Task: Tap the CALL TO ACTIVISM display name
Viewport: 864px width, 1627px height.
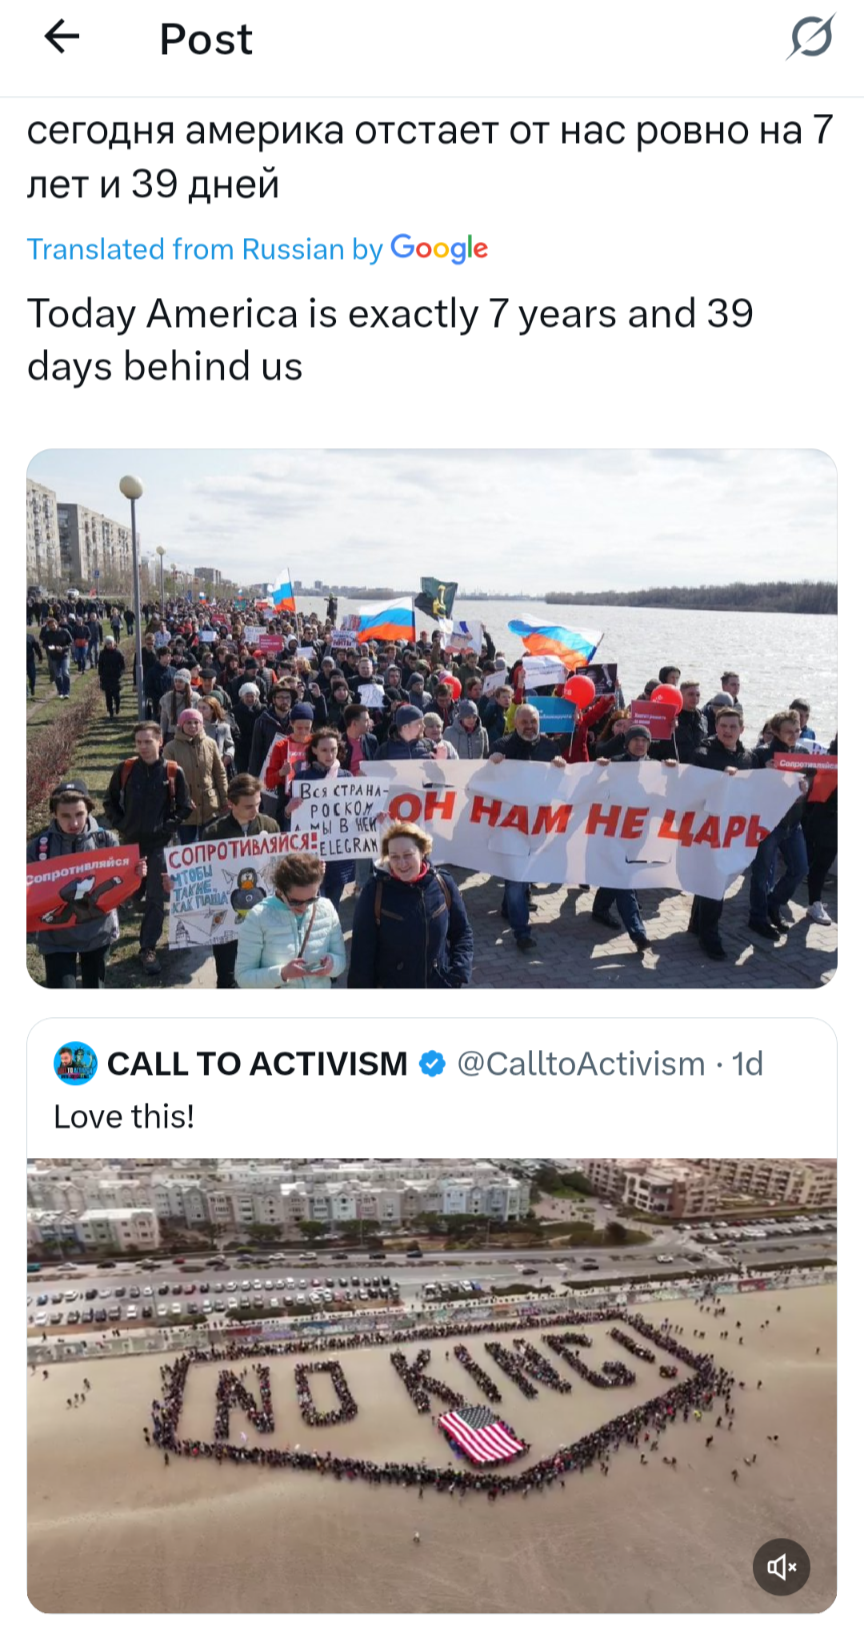Action: [x=257, y=1064]
